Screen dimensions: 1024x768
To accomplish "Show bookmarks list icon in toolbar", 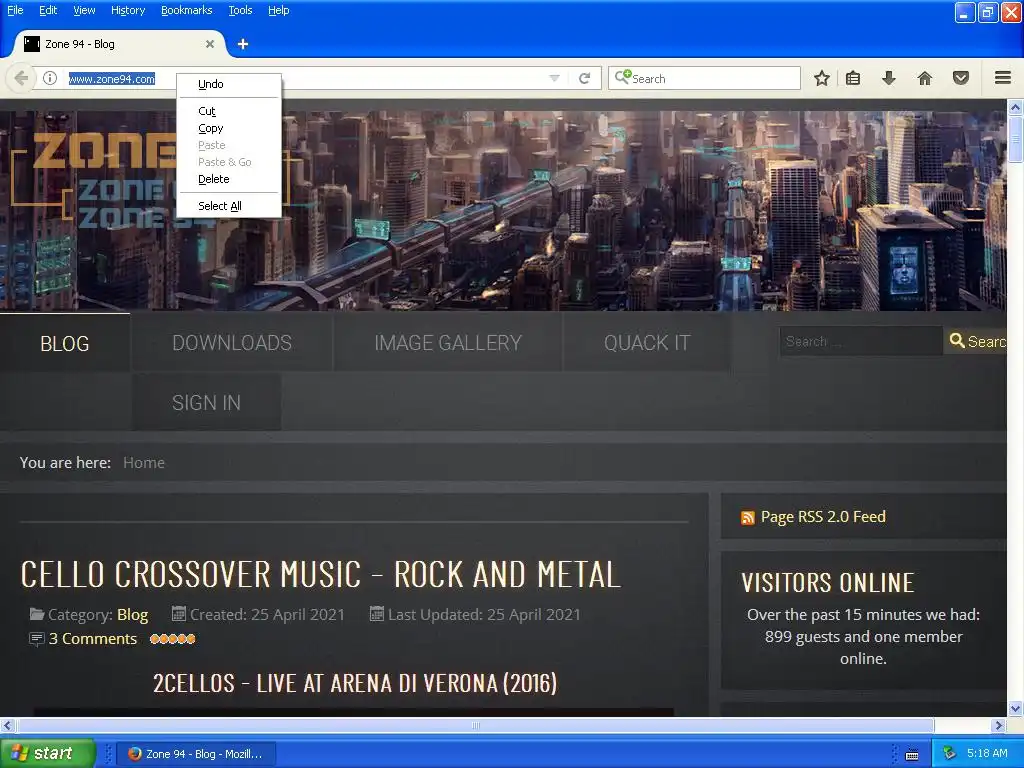I will point(853,78).
